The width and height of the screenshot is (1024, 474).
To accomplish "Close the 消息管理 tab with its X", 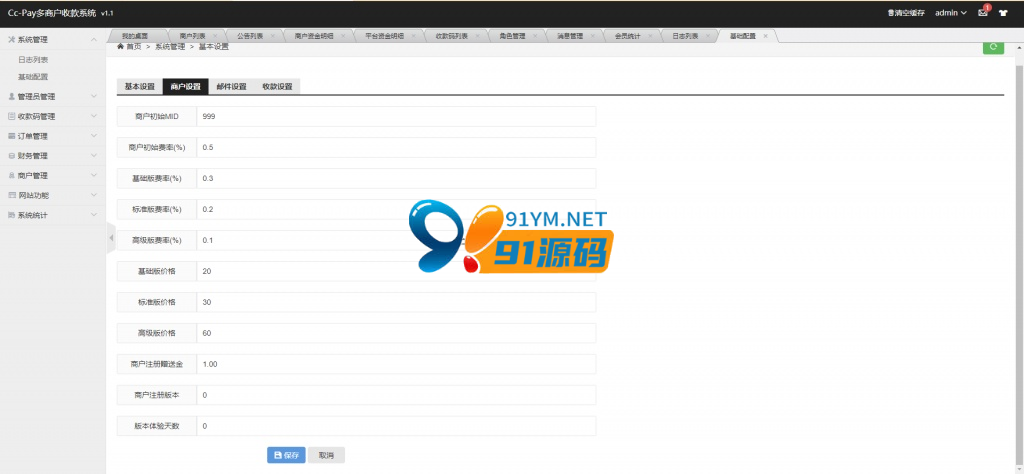I will pos(592,36).
